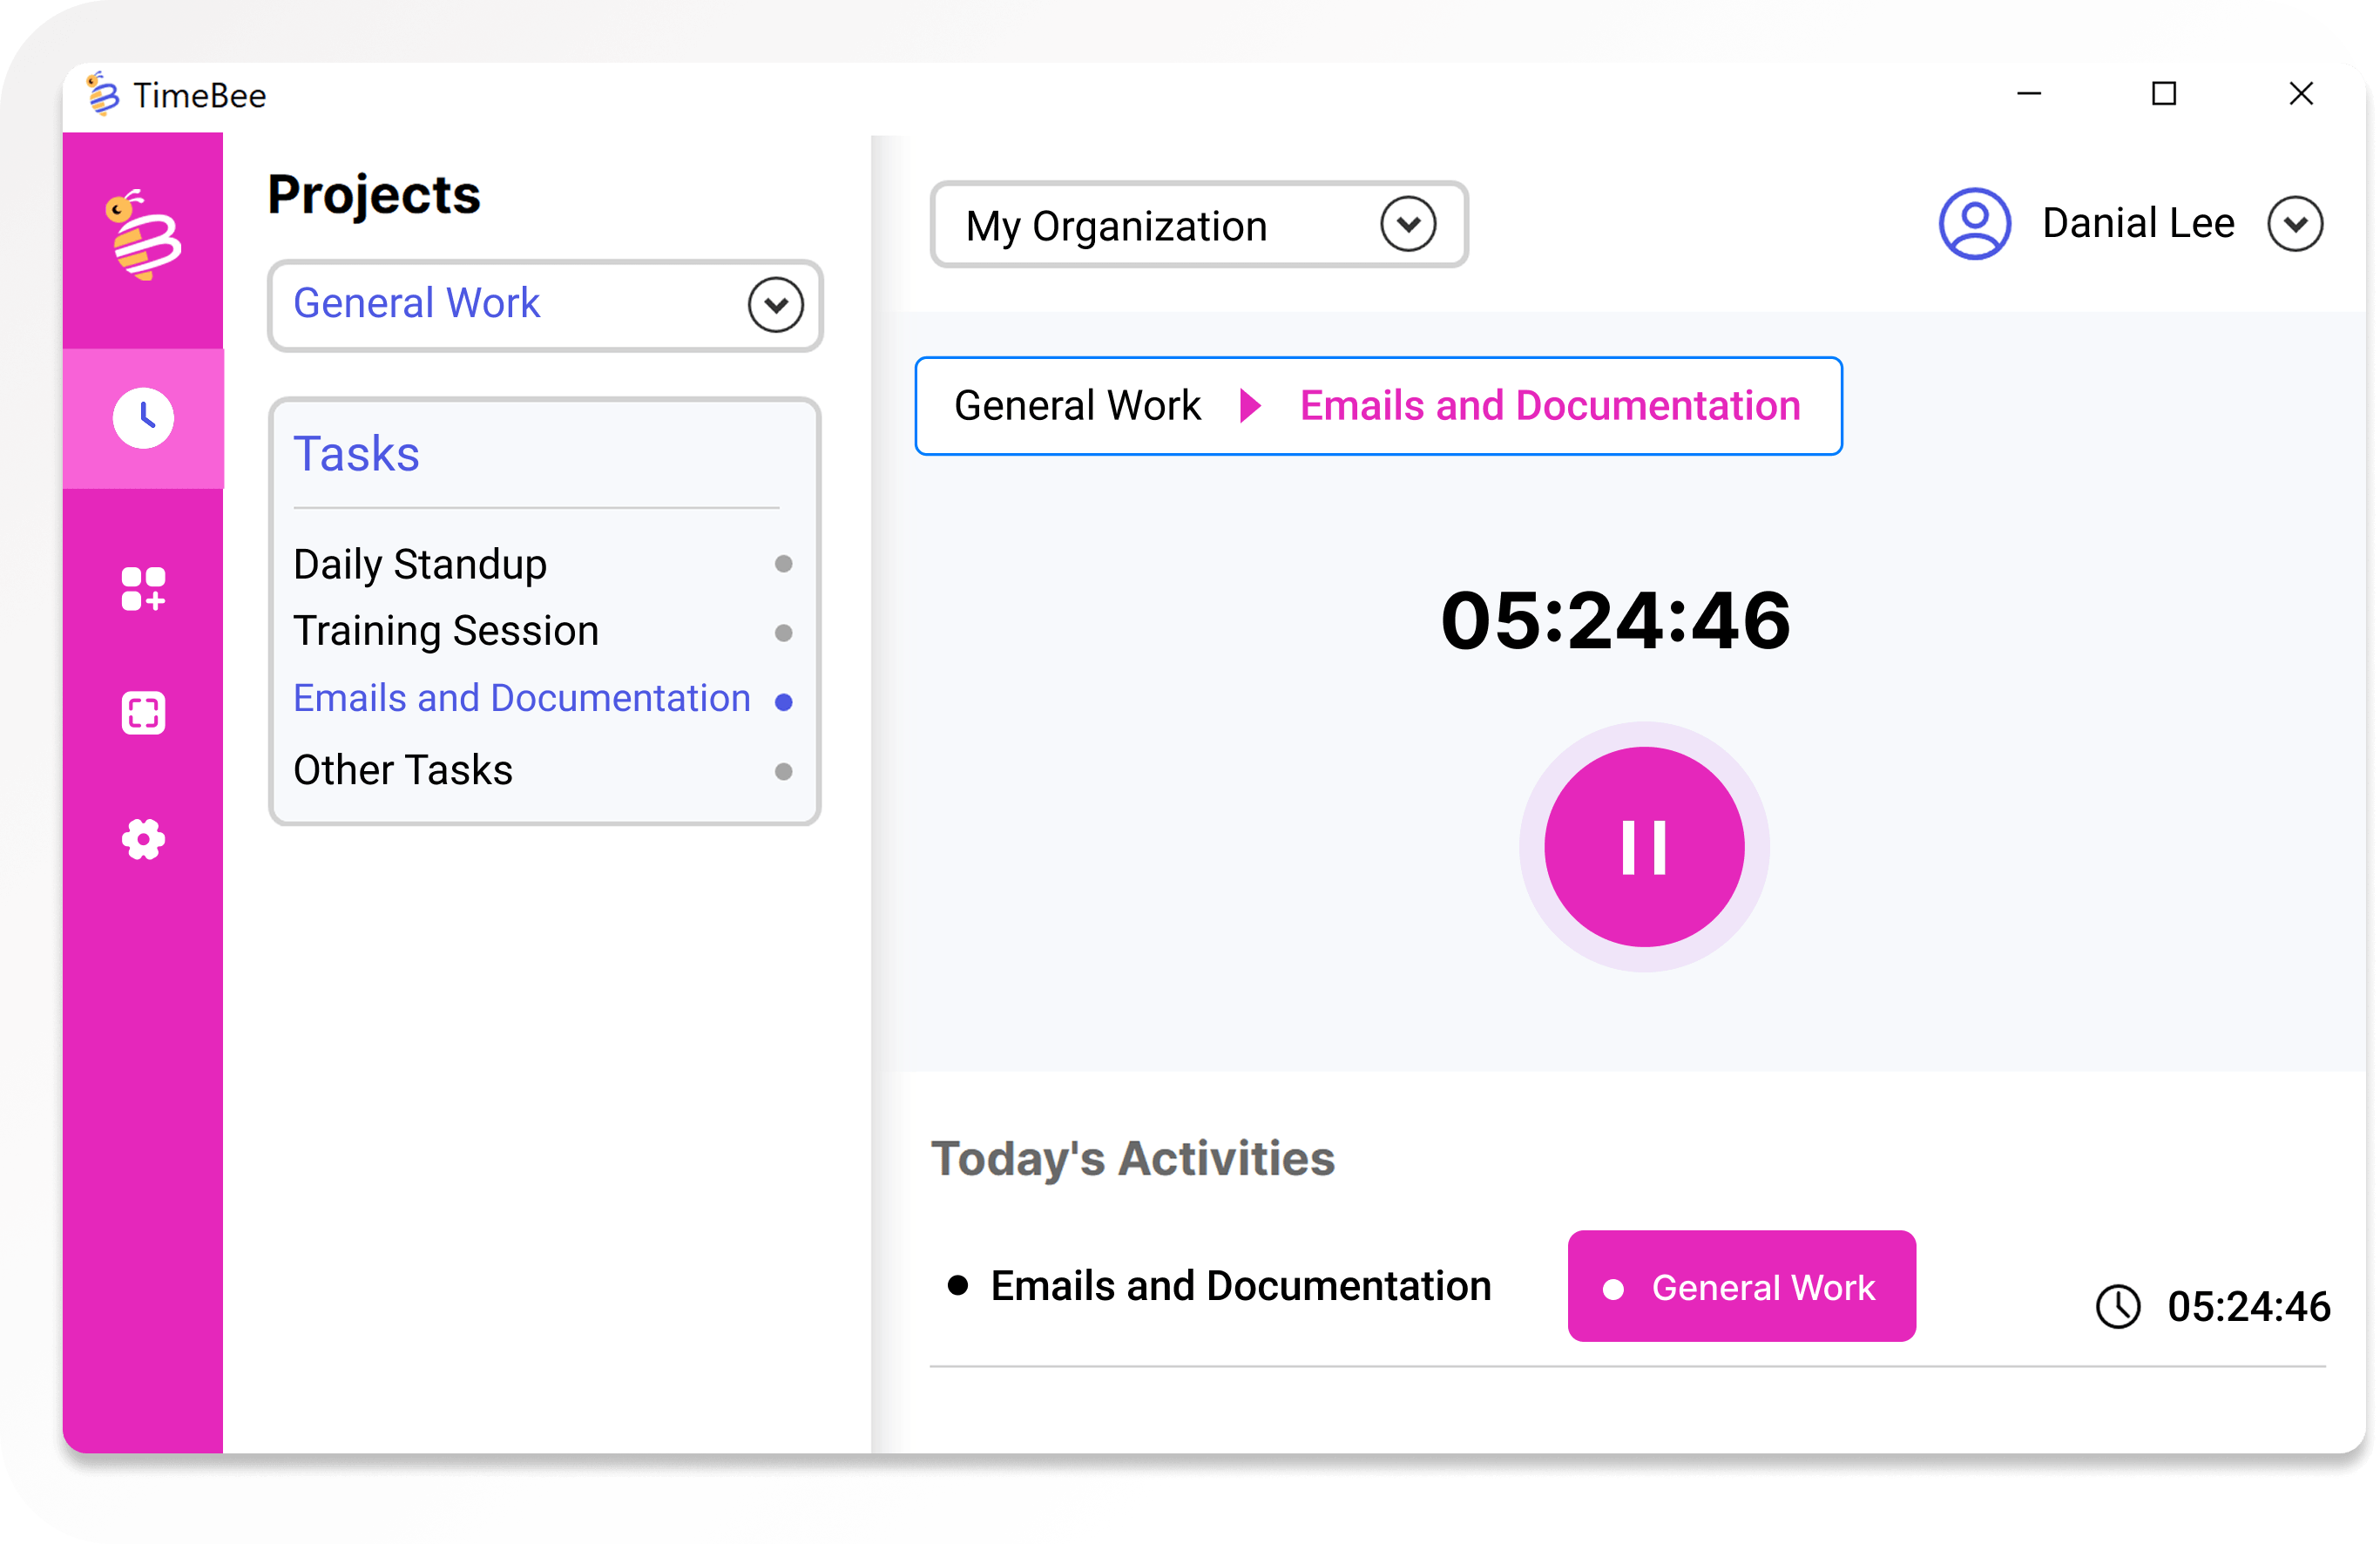Close the TimeBee window
This screenshot has width=2380, height=1544.
tap(2301, 95)
